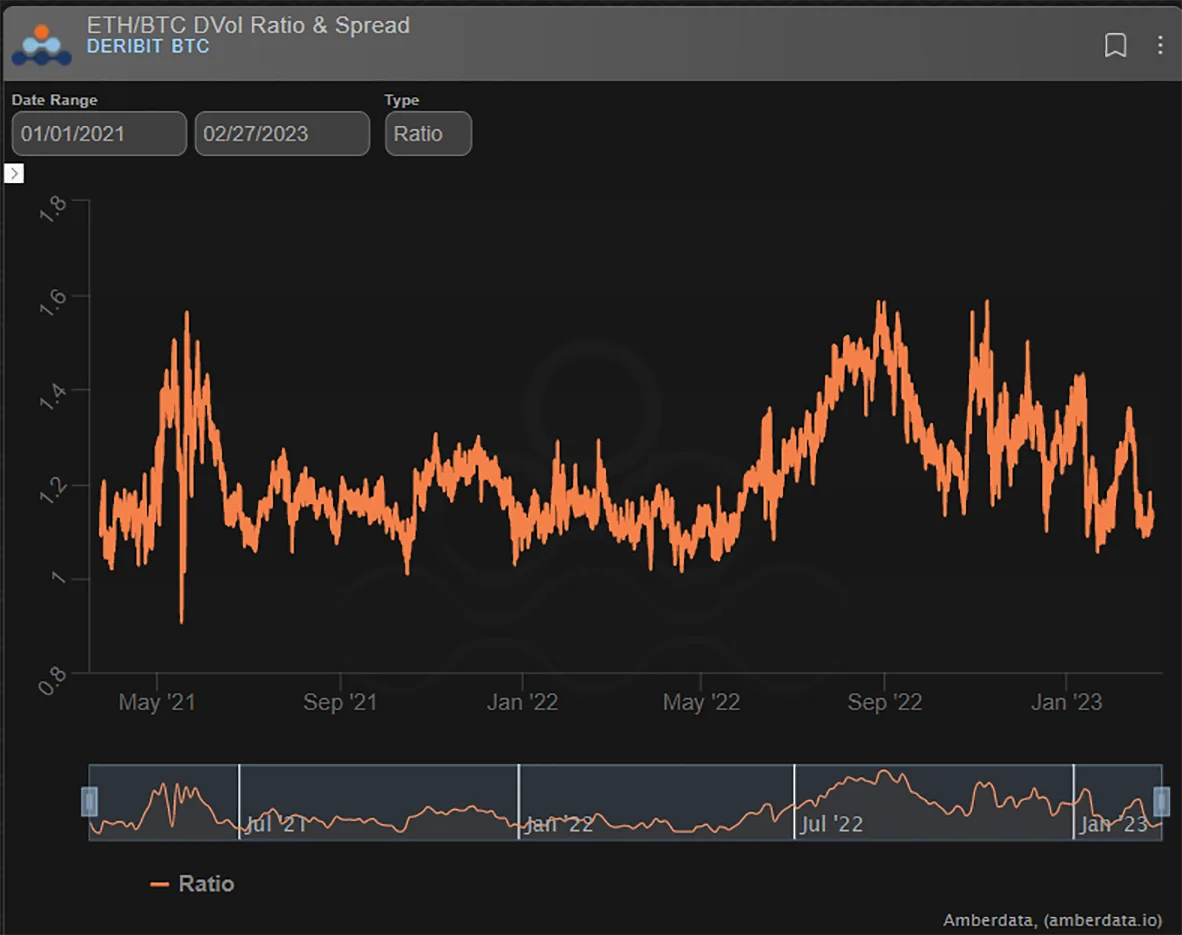Edit the start date 01/01/2021 field
The width and height of the screenshot is (1182, 935).
pos(99,133)
